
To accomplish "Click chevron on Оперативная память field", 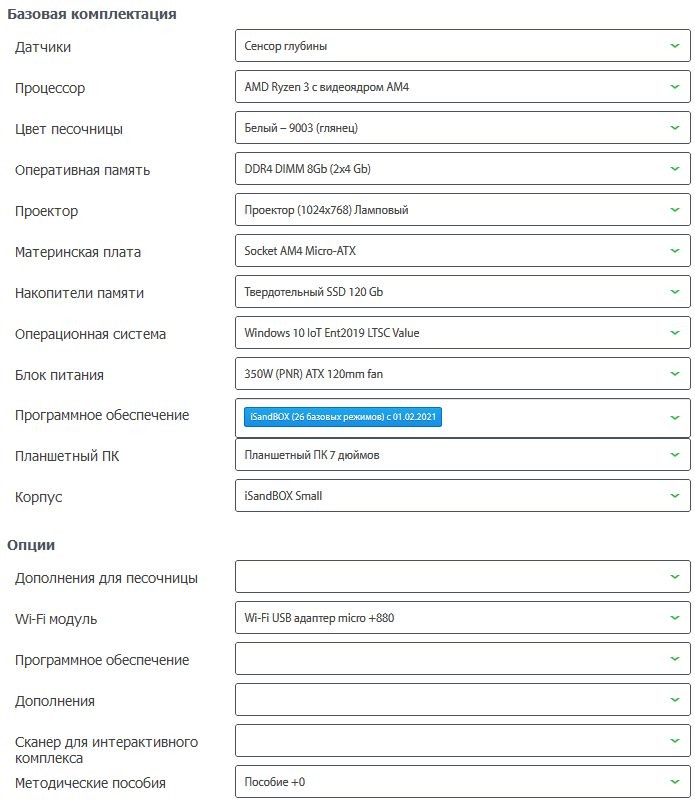I will coord(675,168).
